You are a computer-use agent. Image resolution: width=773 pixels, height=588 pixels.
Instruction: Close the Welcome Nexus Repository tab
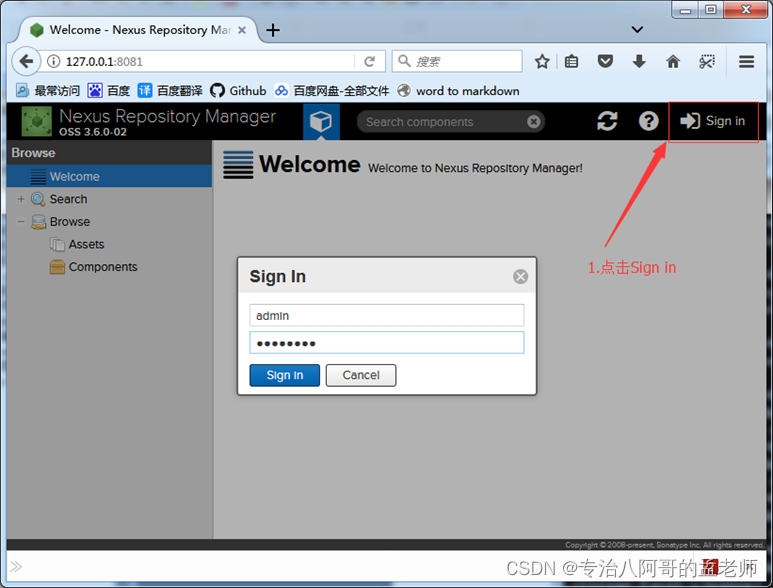point(242,30)
